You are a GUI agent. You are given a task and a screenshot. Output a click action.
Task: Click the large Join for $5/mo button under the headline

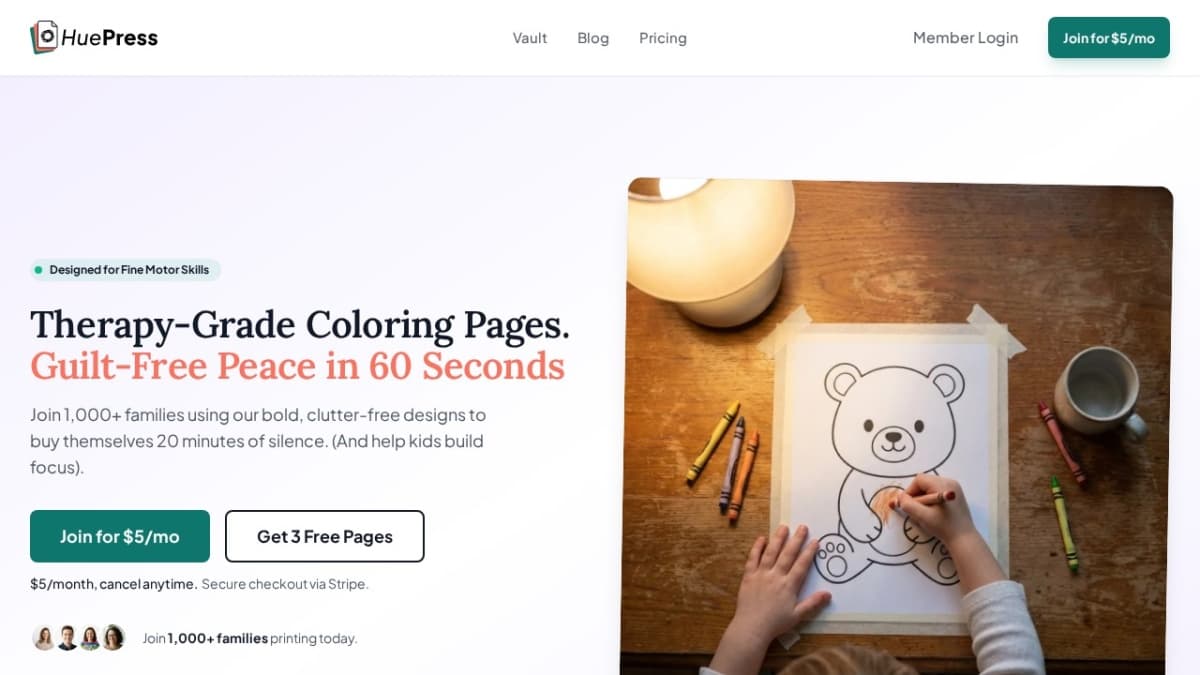(120, 536)
